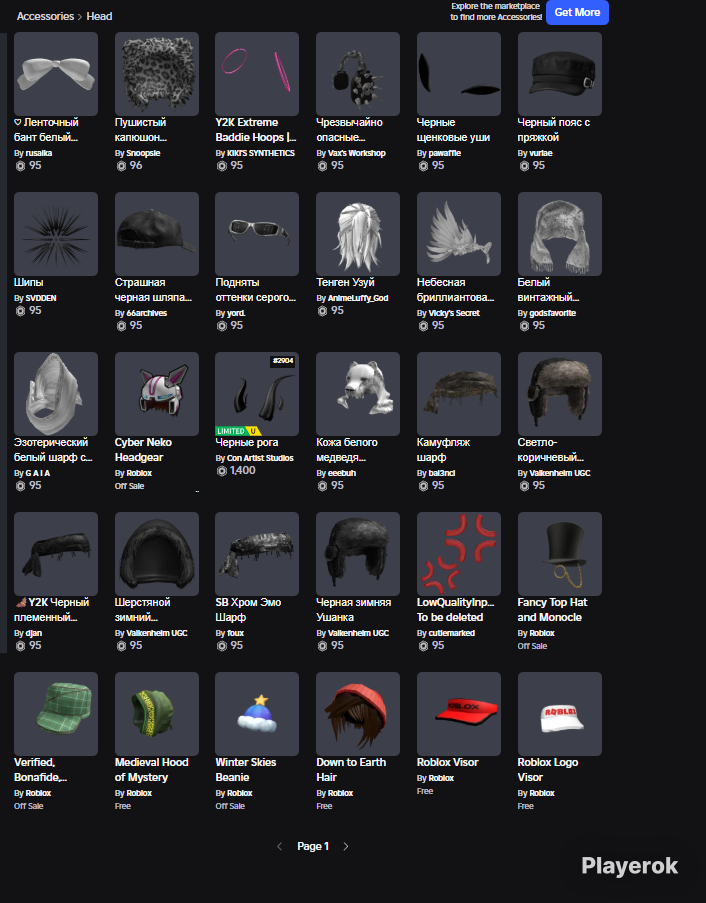Select the Cyber Neko Headgear thumbnail
The width and height of the screenshot is (706, 903).
(x=157, y=394)
